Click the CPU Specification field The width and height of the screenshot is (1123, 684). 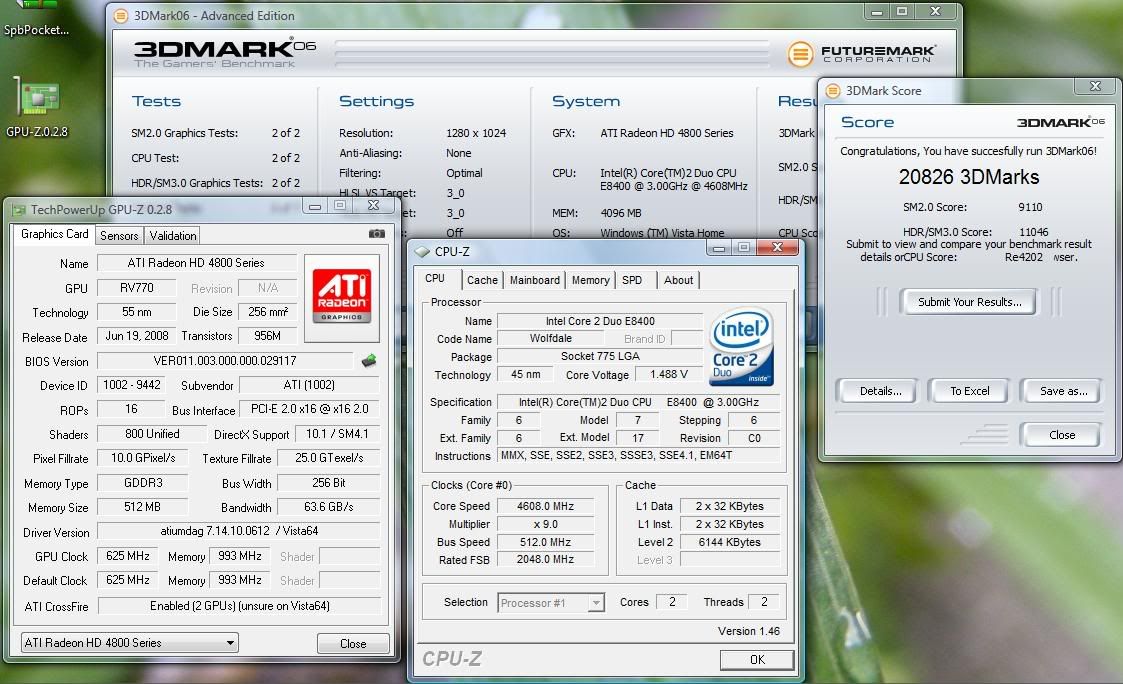[x=638, y=403]
